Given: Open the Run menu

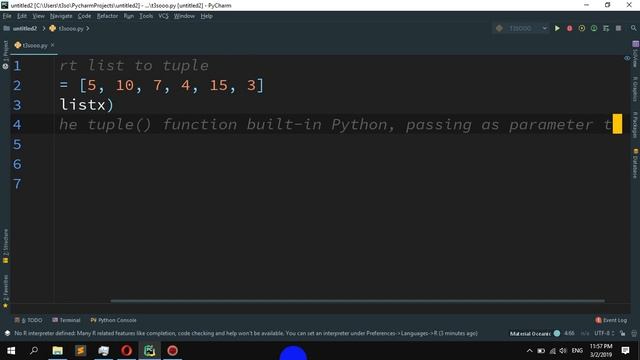Looking at the screenshot, I should point(129,16).
